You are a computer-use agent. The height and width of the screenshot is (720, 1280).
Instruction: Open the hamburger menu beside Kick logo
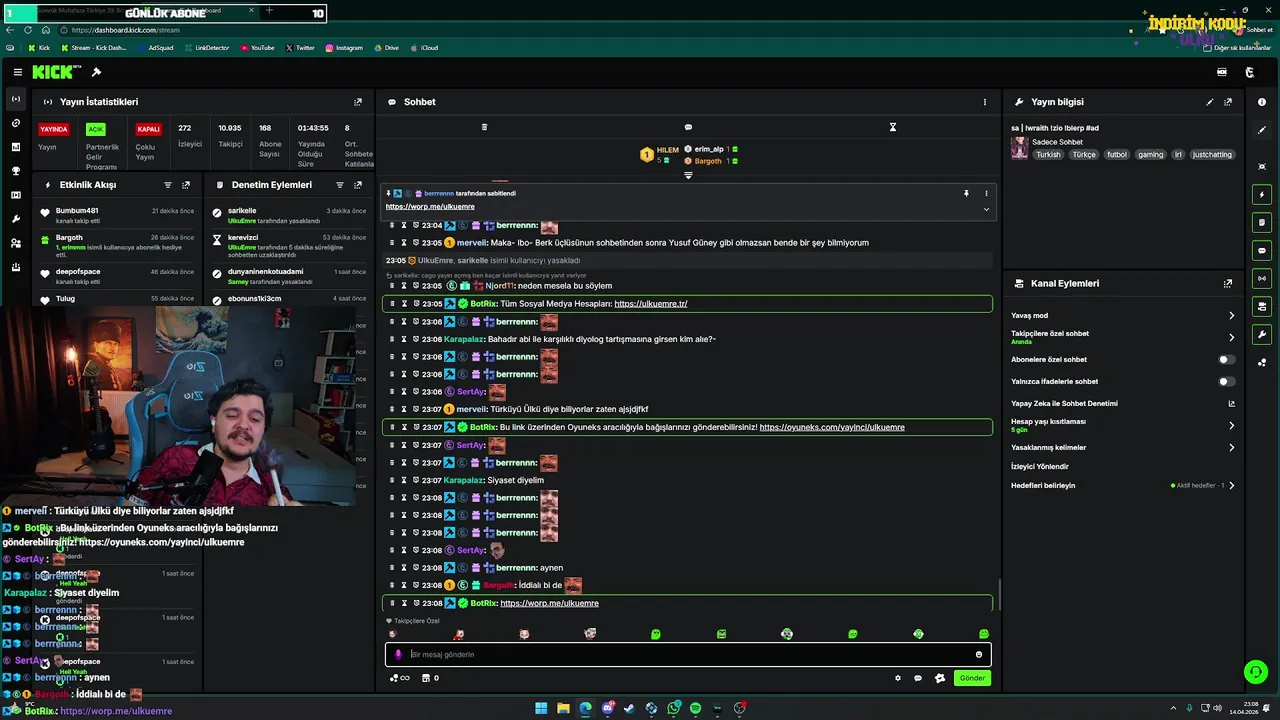[x=18, y=72]
